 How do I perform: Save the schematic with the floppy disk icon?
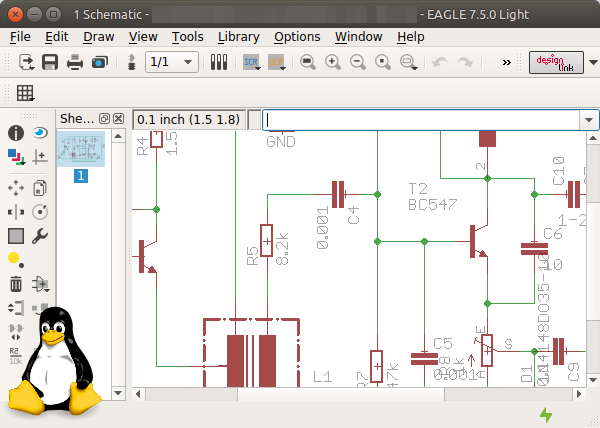[x=50, y=62]
